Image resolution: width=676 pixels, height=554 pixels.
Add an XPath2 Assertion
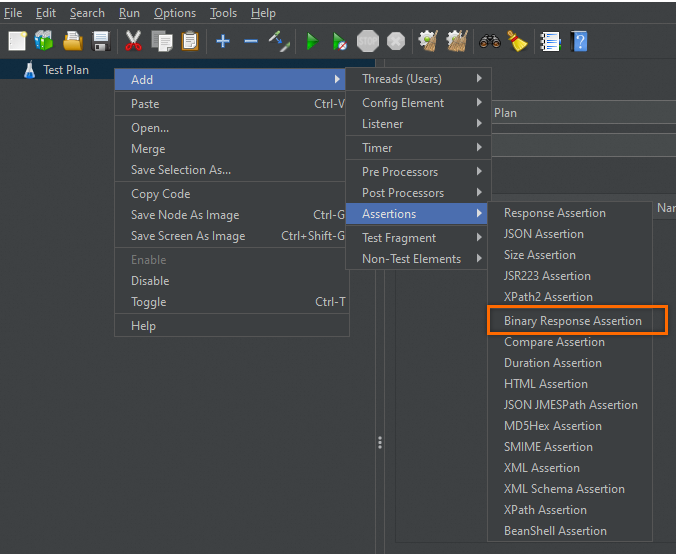[570, 297]
